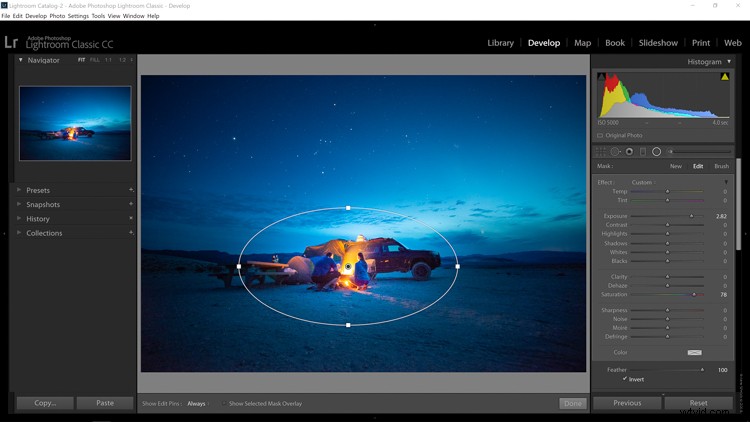Toggle the Invert mask checkbox
Screen dimensions: 750x422
[x=625, y=379]
